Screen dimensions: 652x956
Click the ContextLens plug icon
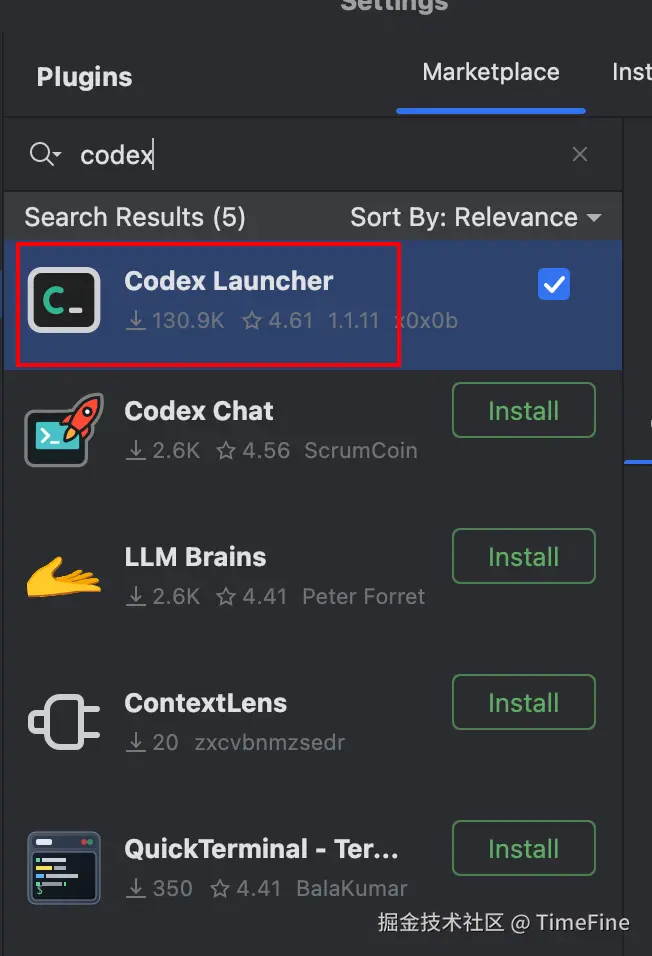[x=64, y=722]
